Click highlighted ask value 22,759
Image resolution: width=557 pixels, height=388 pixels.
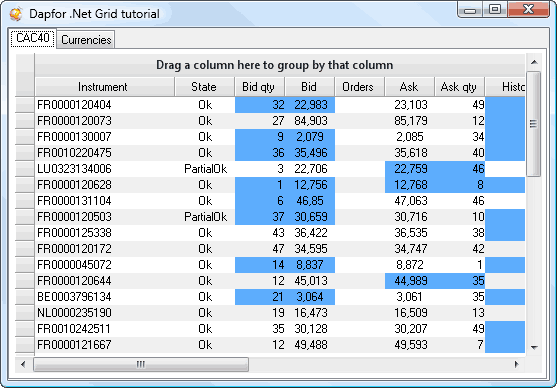(411, 169)
